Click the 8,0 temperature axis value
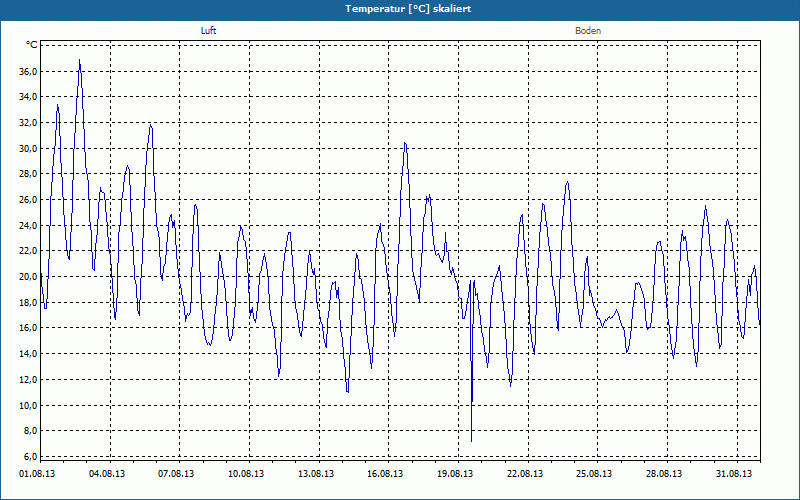 31,431
